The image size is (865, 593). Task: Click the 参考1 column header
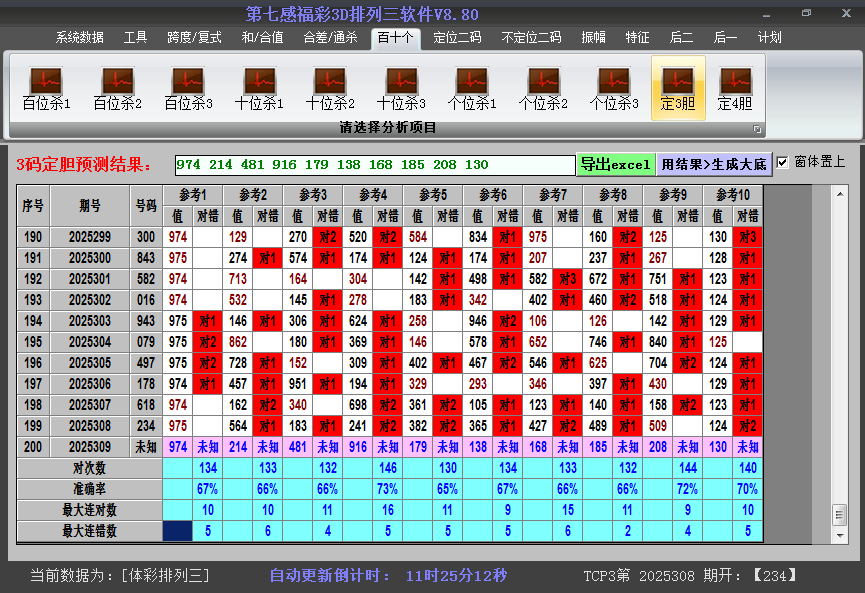192,194
